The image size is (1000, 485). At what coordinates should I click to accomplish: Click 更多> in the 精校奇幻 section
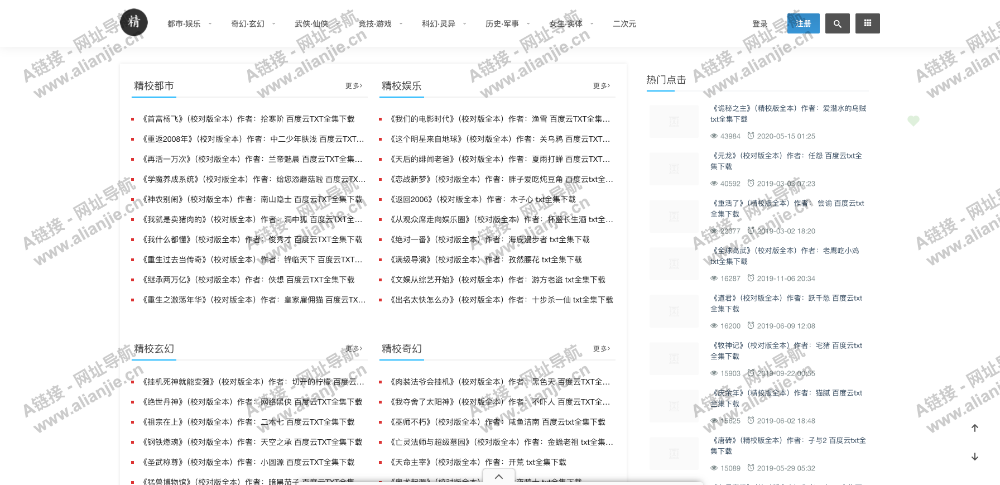[601, 349]
